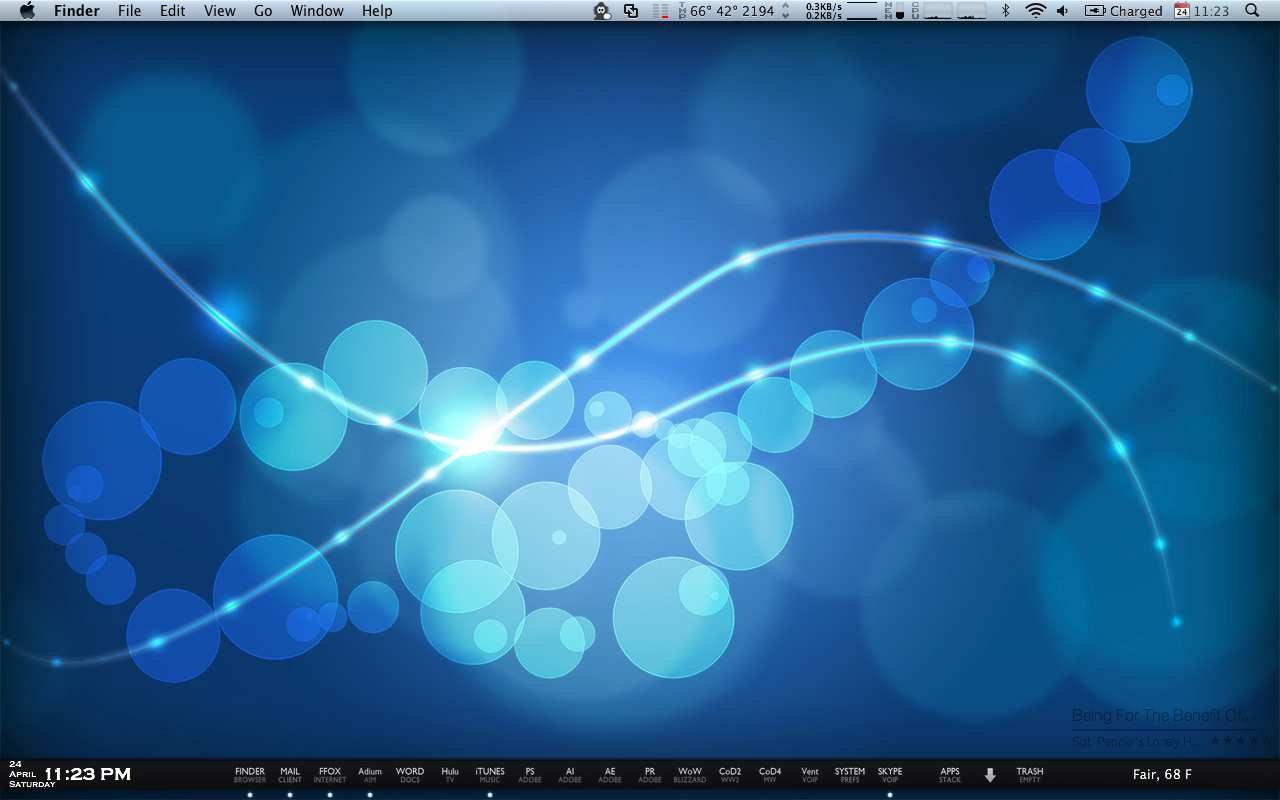Open the Go menu
The image size is (1280, 800).
tap(263, 11)
